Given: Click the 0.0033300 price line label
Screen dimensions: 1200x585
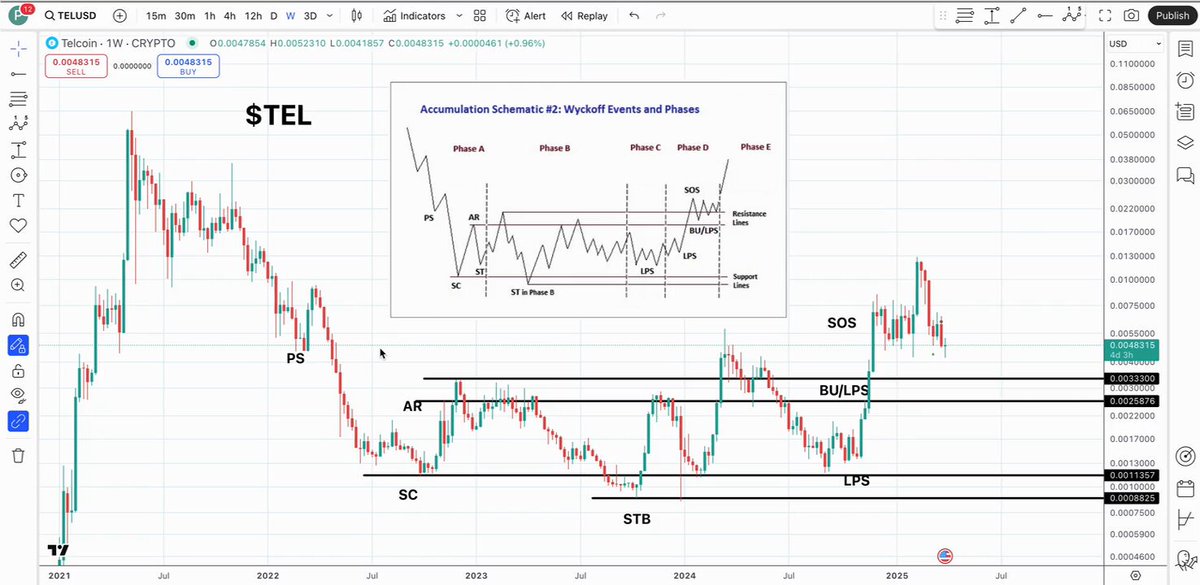Looking at the screenshot, I should [x=1134, y=379].
